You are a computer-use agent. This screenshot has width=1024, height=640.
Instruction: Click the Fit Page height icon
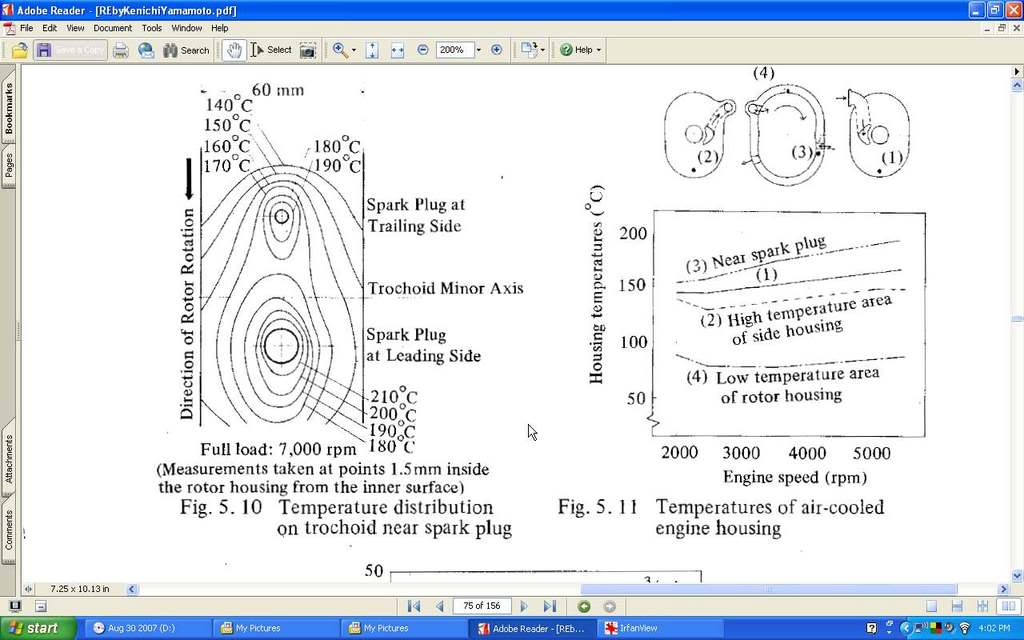pyautogui.click(x=372, y=50)
